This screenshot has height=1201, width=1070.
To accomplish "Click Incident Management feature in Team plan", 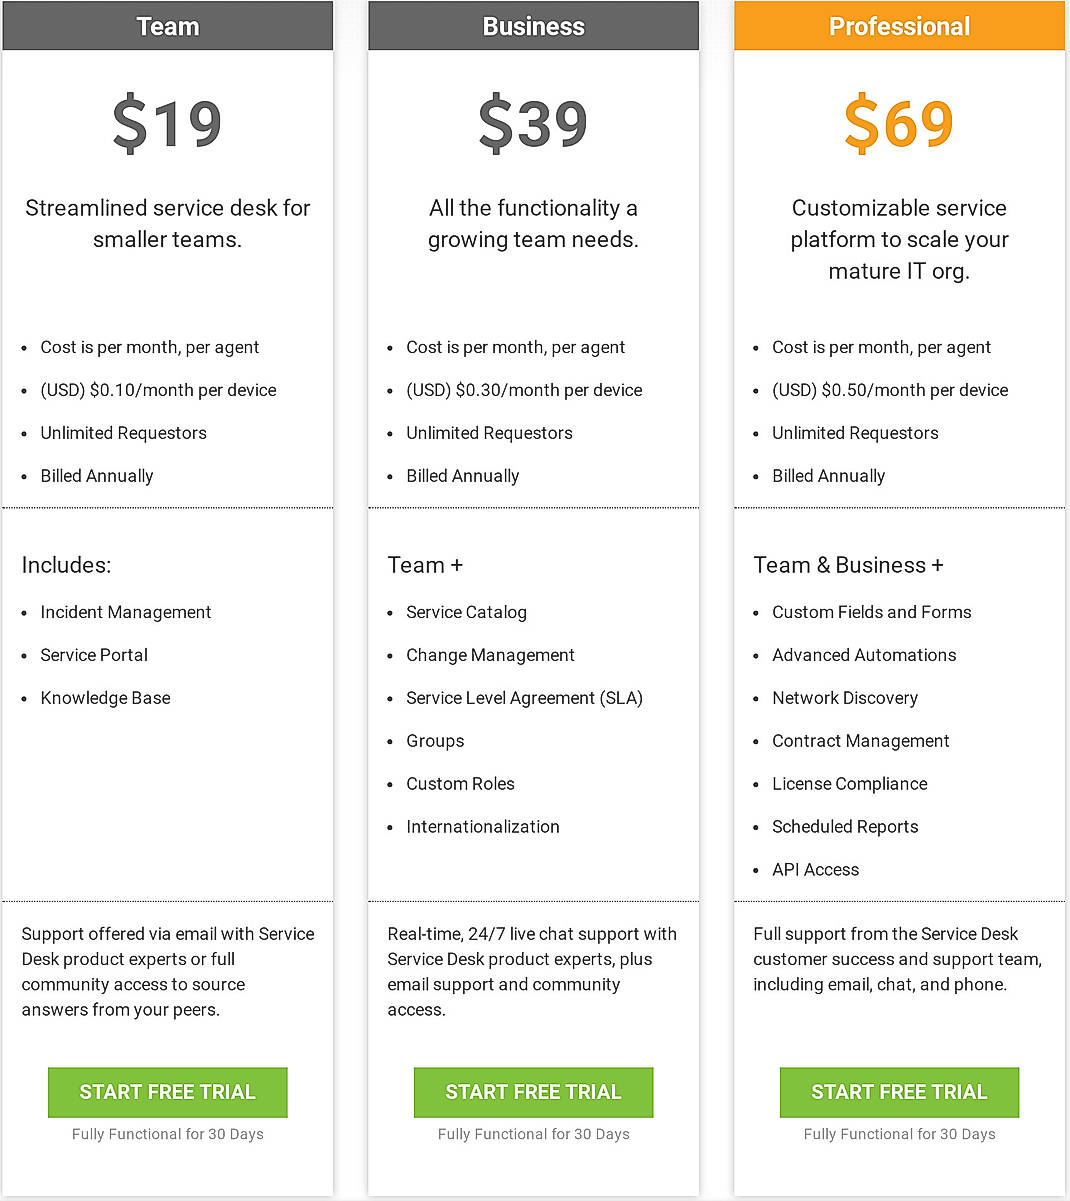I will (126, 612).
